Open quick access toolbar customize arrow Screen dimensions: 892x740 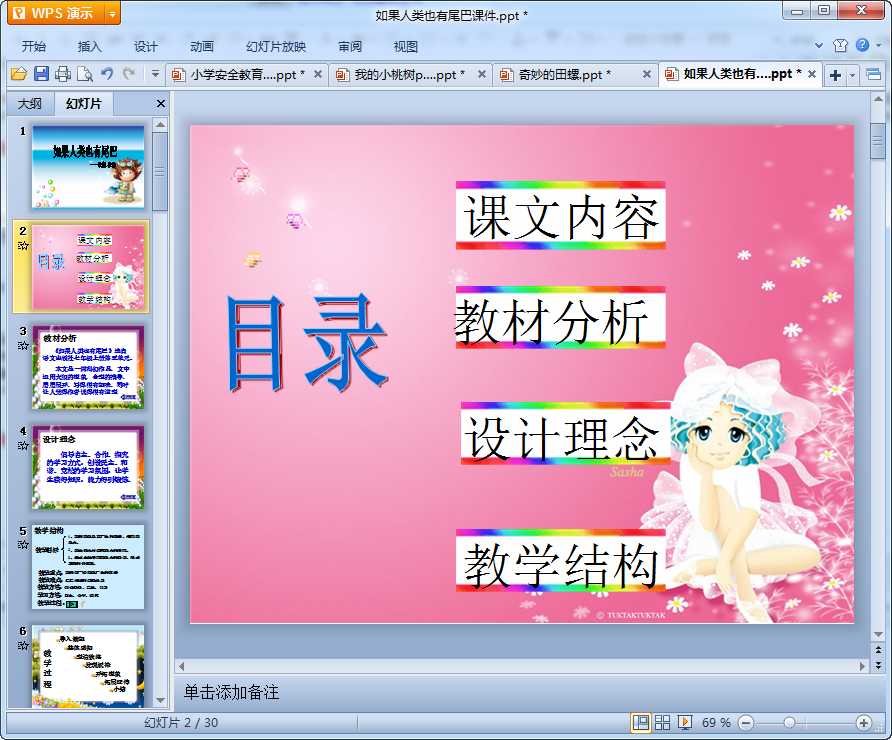pos(155,74)
